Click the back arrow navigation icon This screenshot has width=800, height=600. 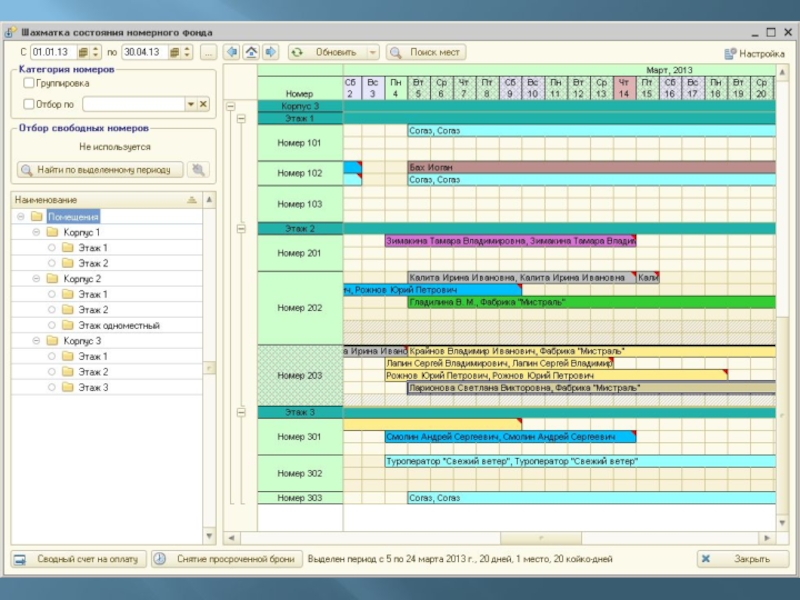point(232,52)
